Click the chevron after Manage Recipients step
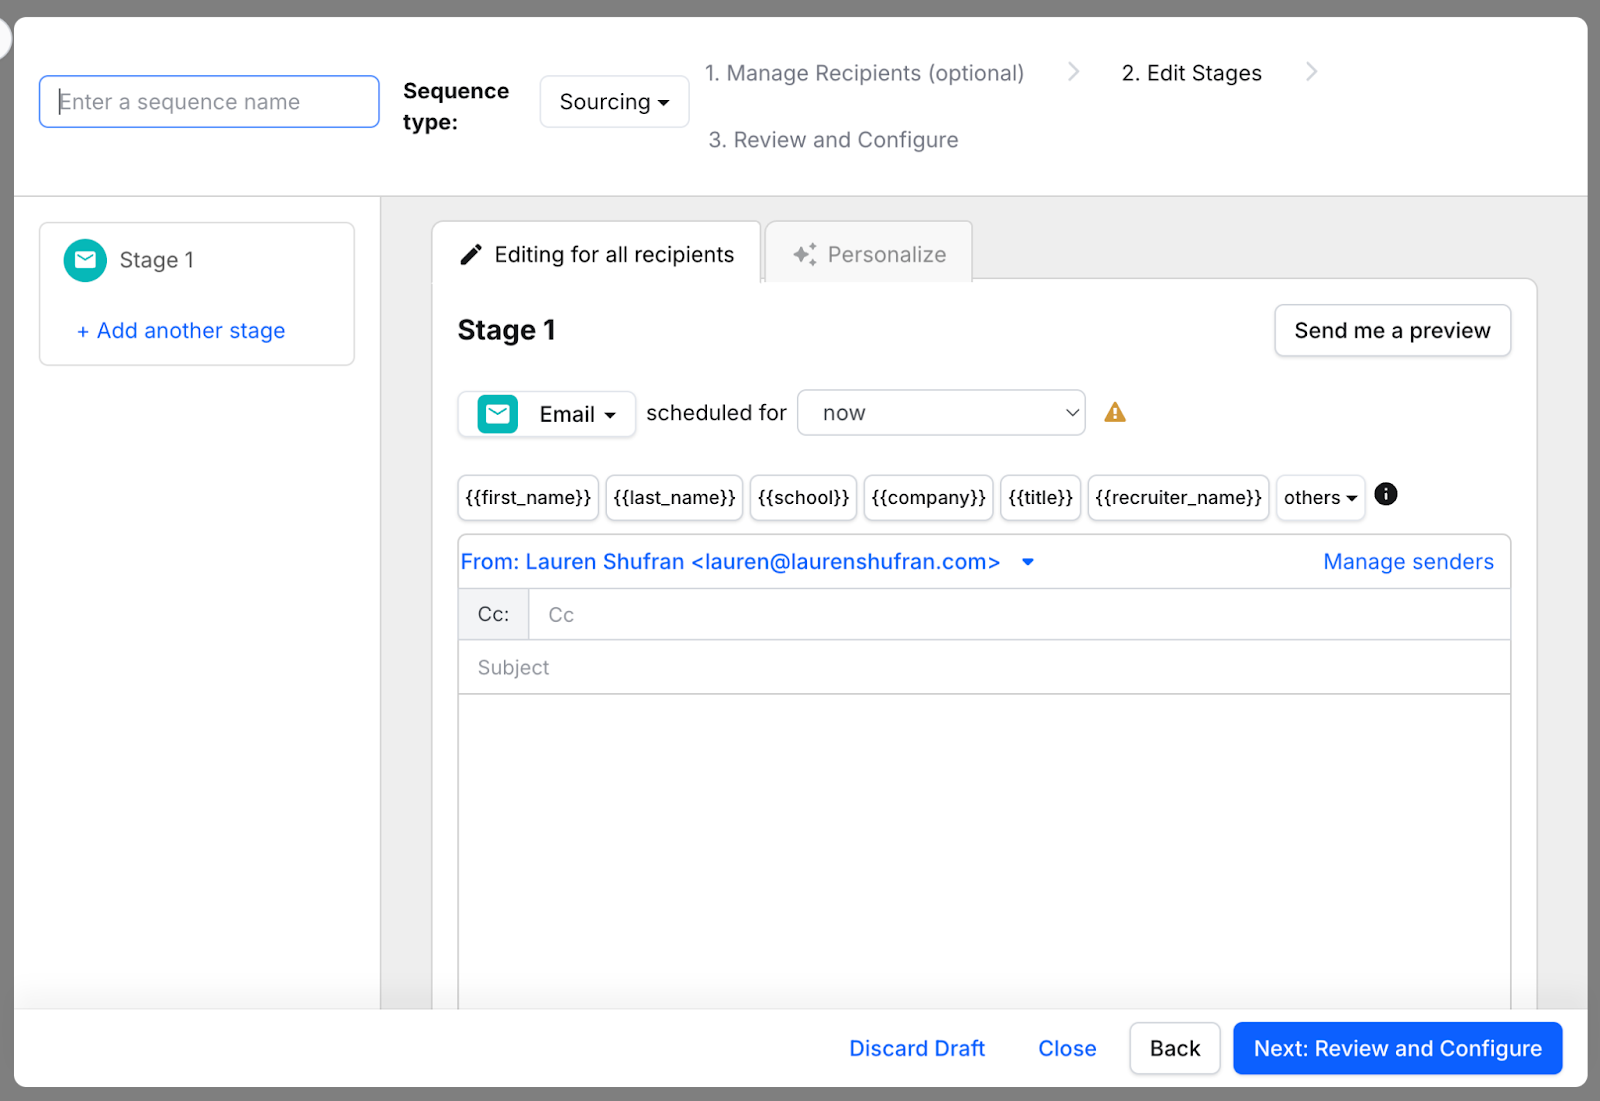This screenshot has height=1101, width=1600. (x=1073, y=72)
